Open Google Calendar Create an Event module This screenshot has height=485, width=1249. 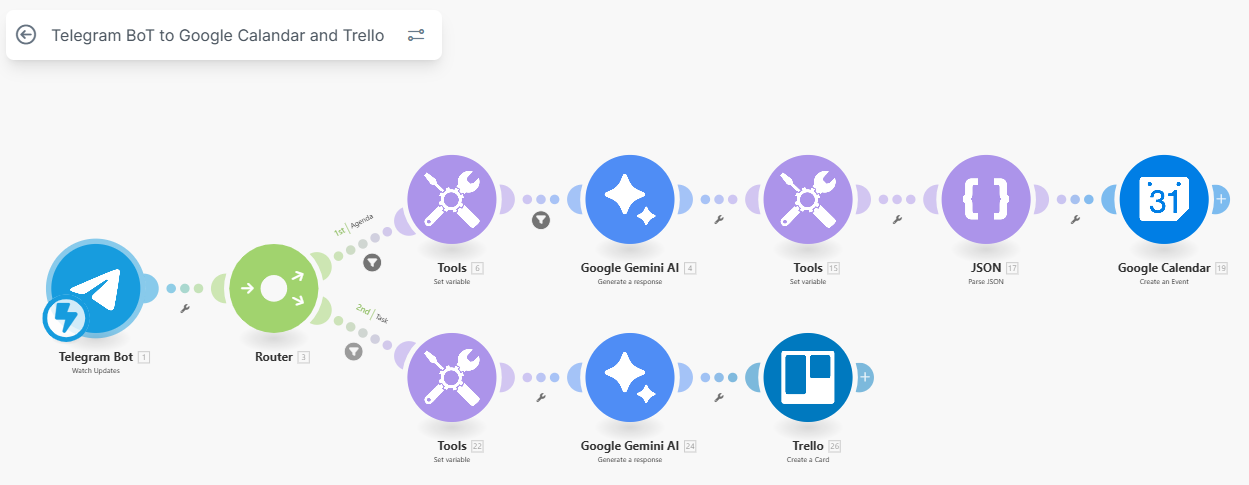tap(1164, 200)
